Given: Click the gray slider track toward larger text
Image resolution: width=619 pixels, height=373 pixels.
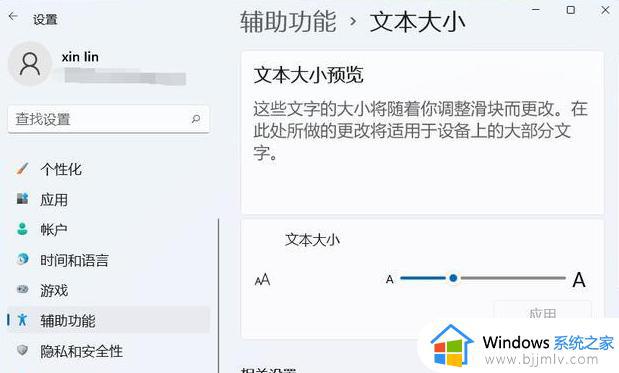Looking at the screenshot, I should (513, 278).
